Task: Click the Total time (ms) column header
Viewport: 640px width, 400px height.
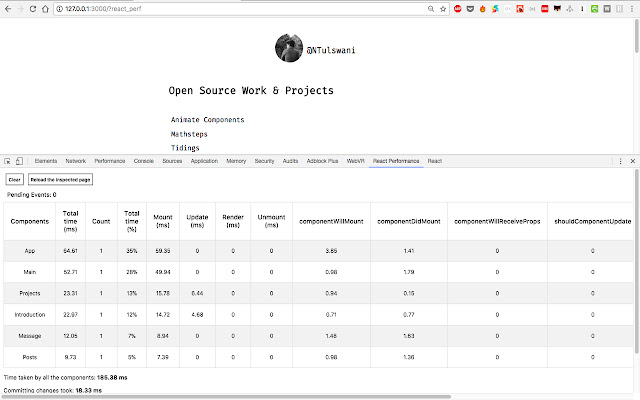Action: (x=70, y=221)
